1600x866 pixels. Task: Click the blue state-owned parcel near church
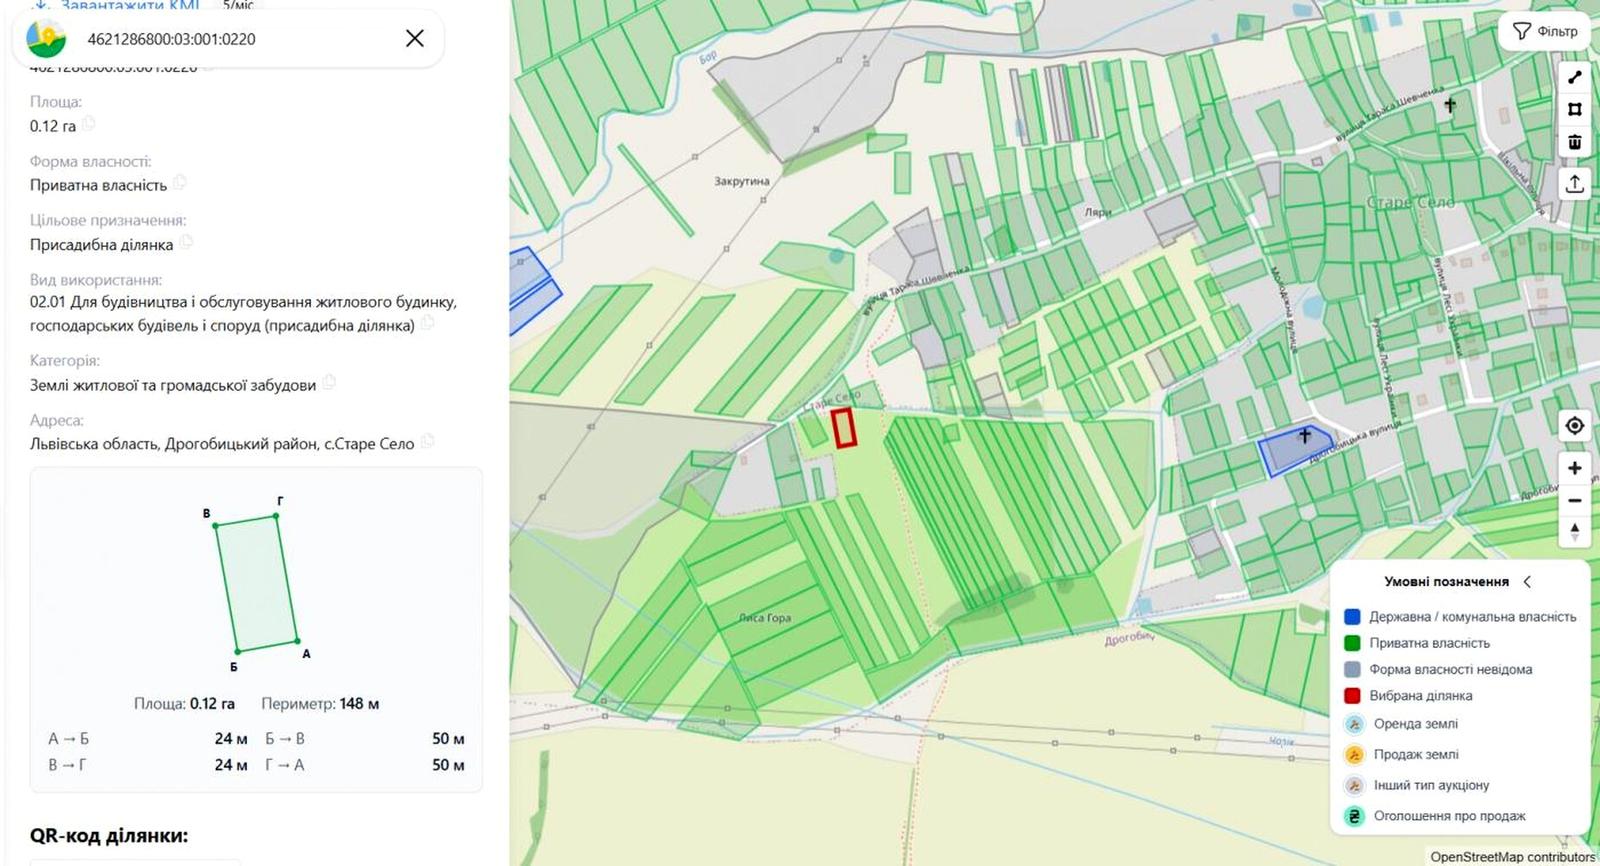click(x=1294, y=450)
